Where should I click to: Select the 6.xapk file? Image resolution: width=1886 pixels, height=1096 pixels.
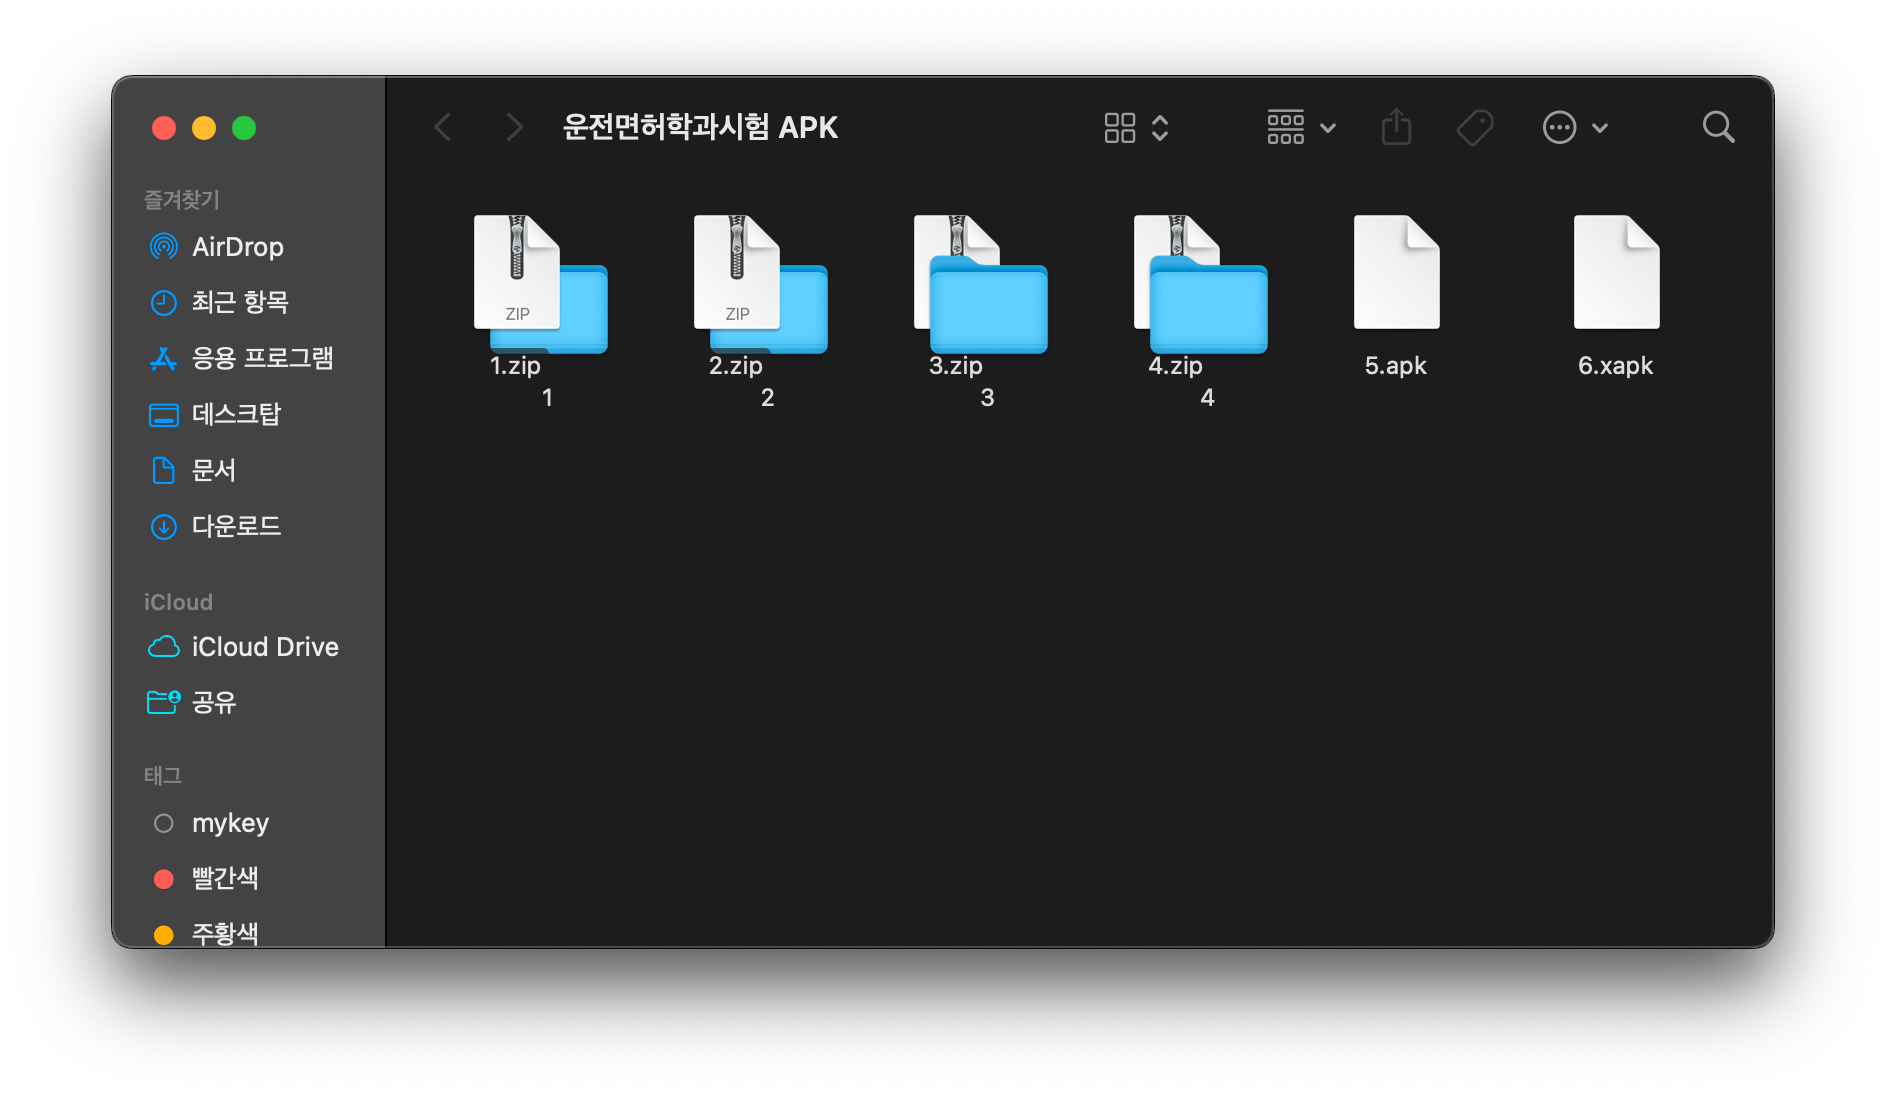1616,274
